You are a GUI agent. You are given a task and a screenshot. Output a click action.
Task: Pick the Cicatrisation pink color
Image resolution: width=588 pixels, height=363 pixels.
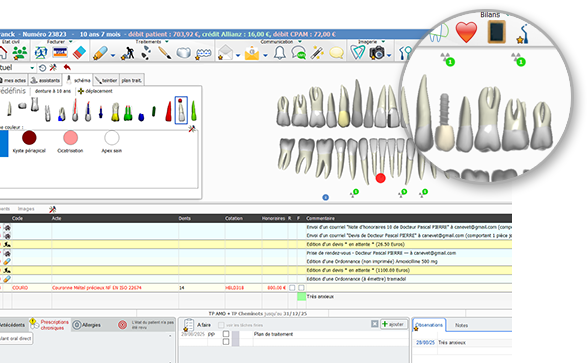click(70, 138)
